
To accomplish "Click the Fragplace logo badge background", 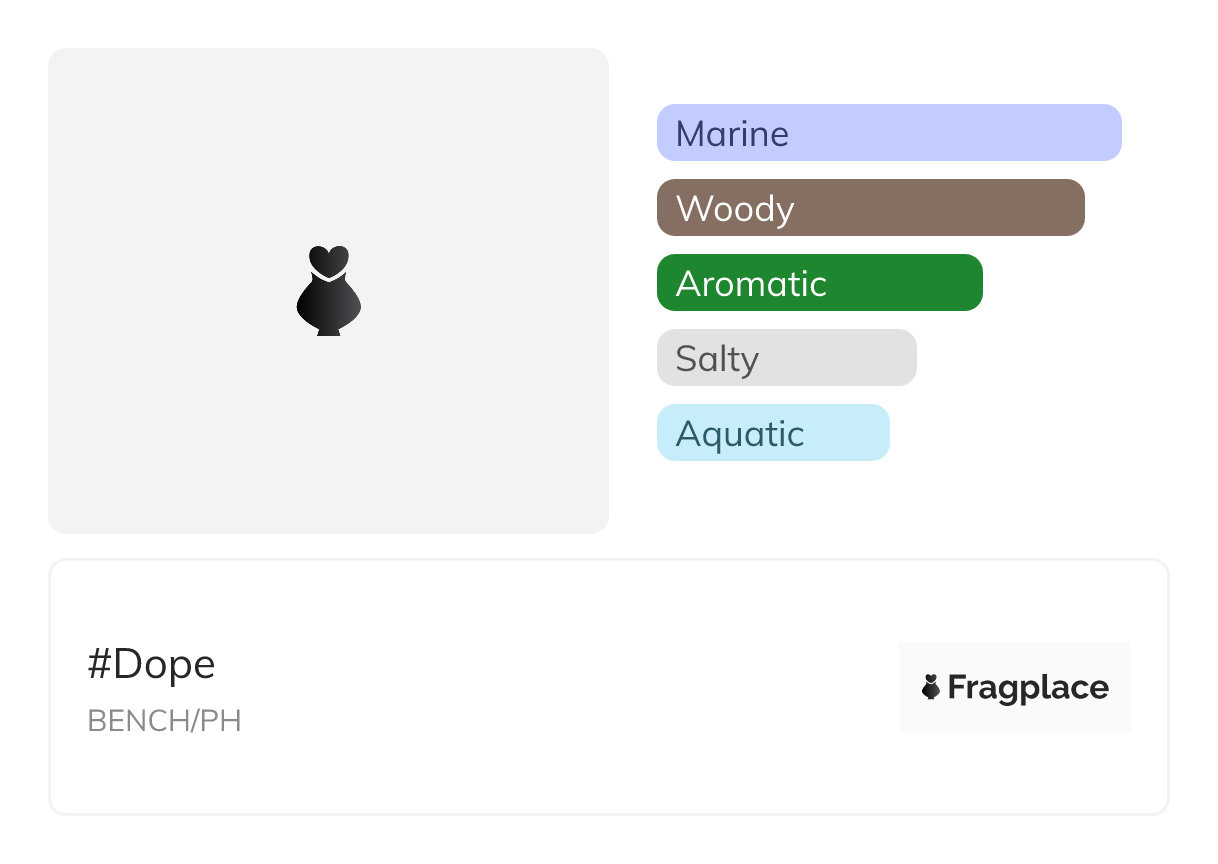I will point(1015,658).
